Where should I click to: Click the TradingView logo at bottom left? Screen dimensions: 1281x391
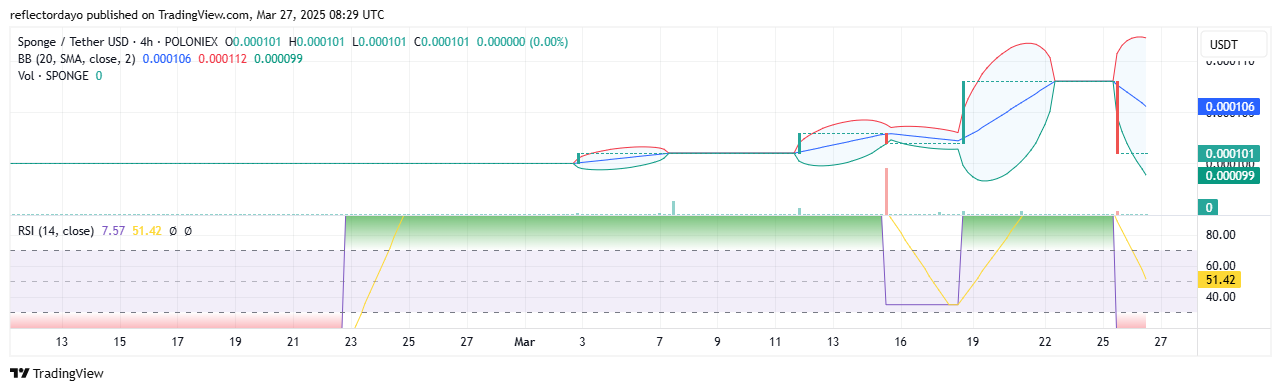57,374
